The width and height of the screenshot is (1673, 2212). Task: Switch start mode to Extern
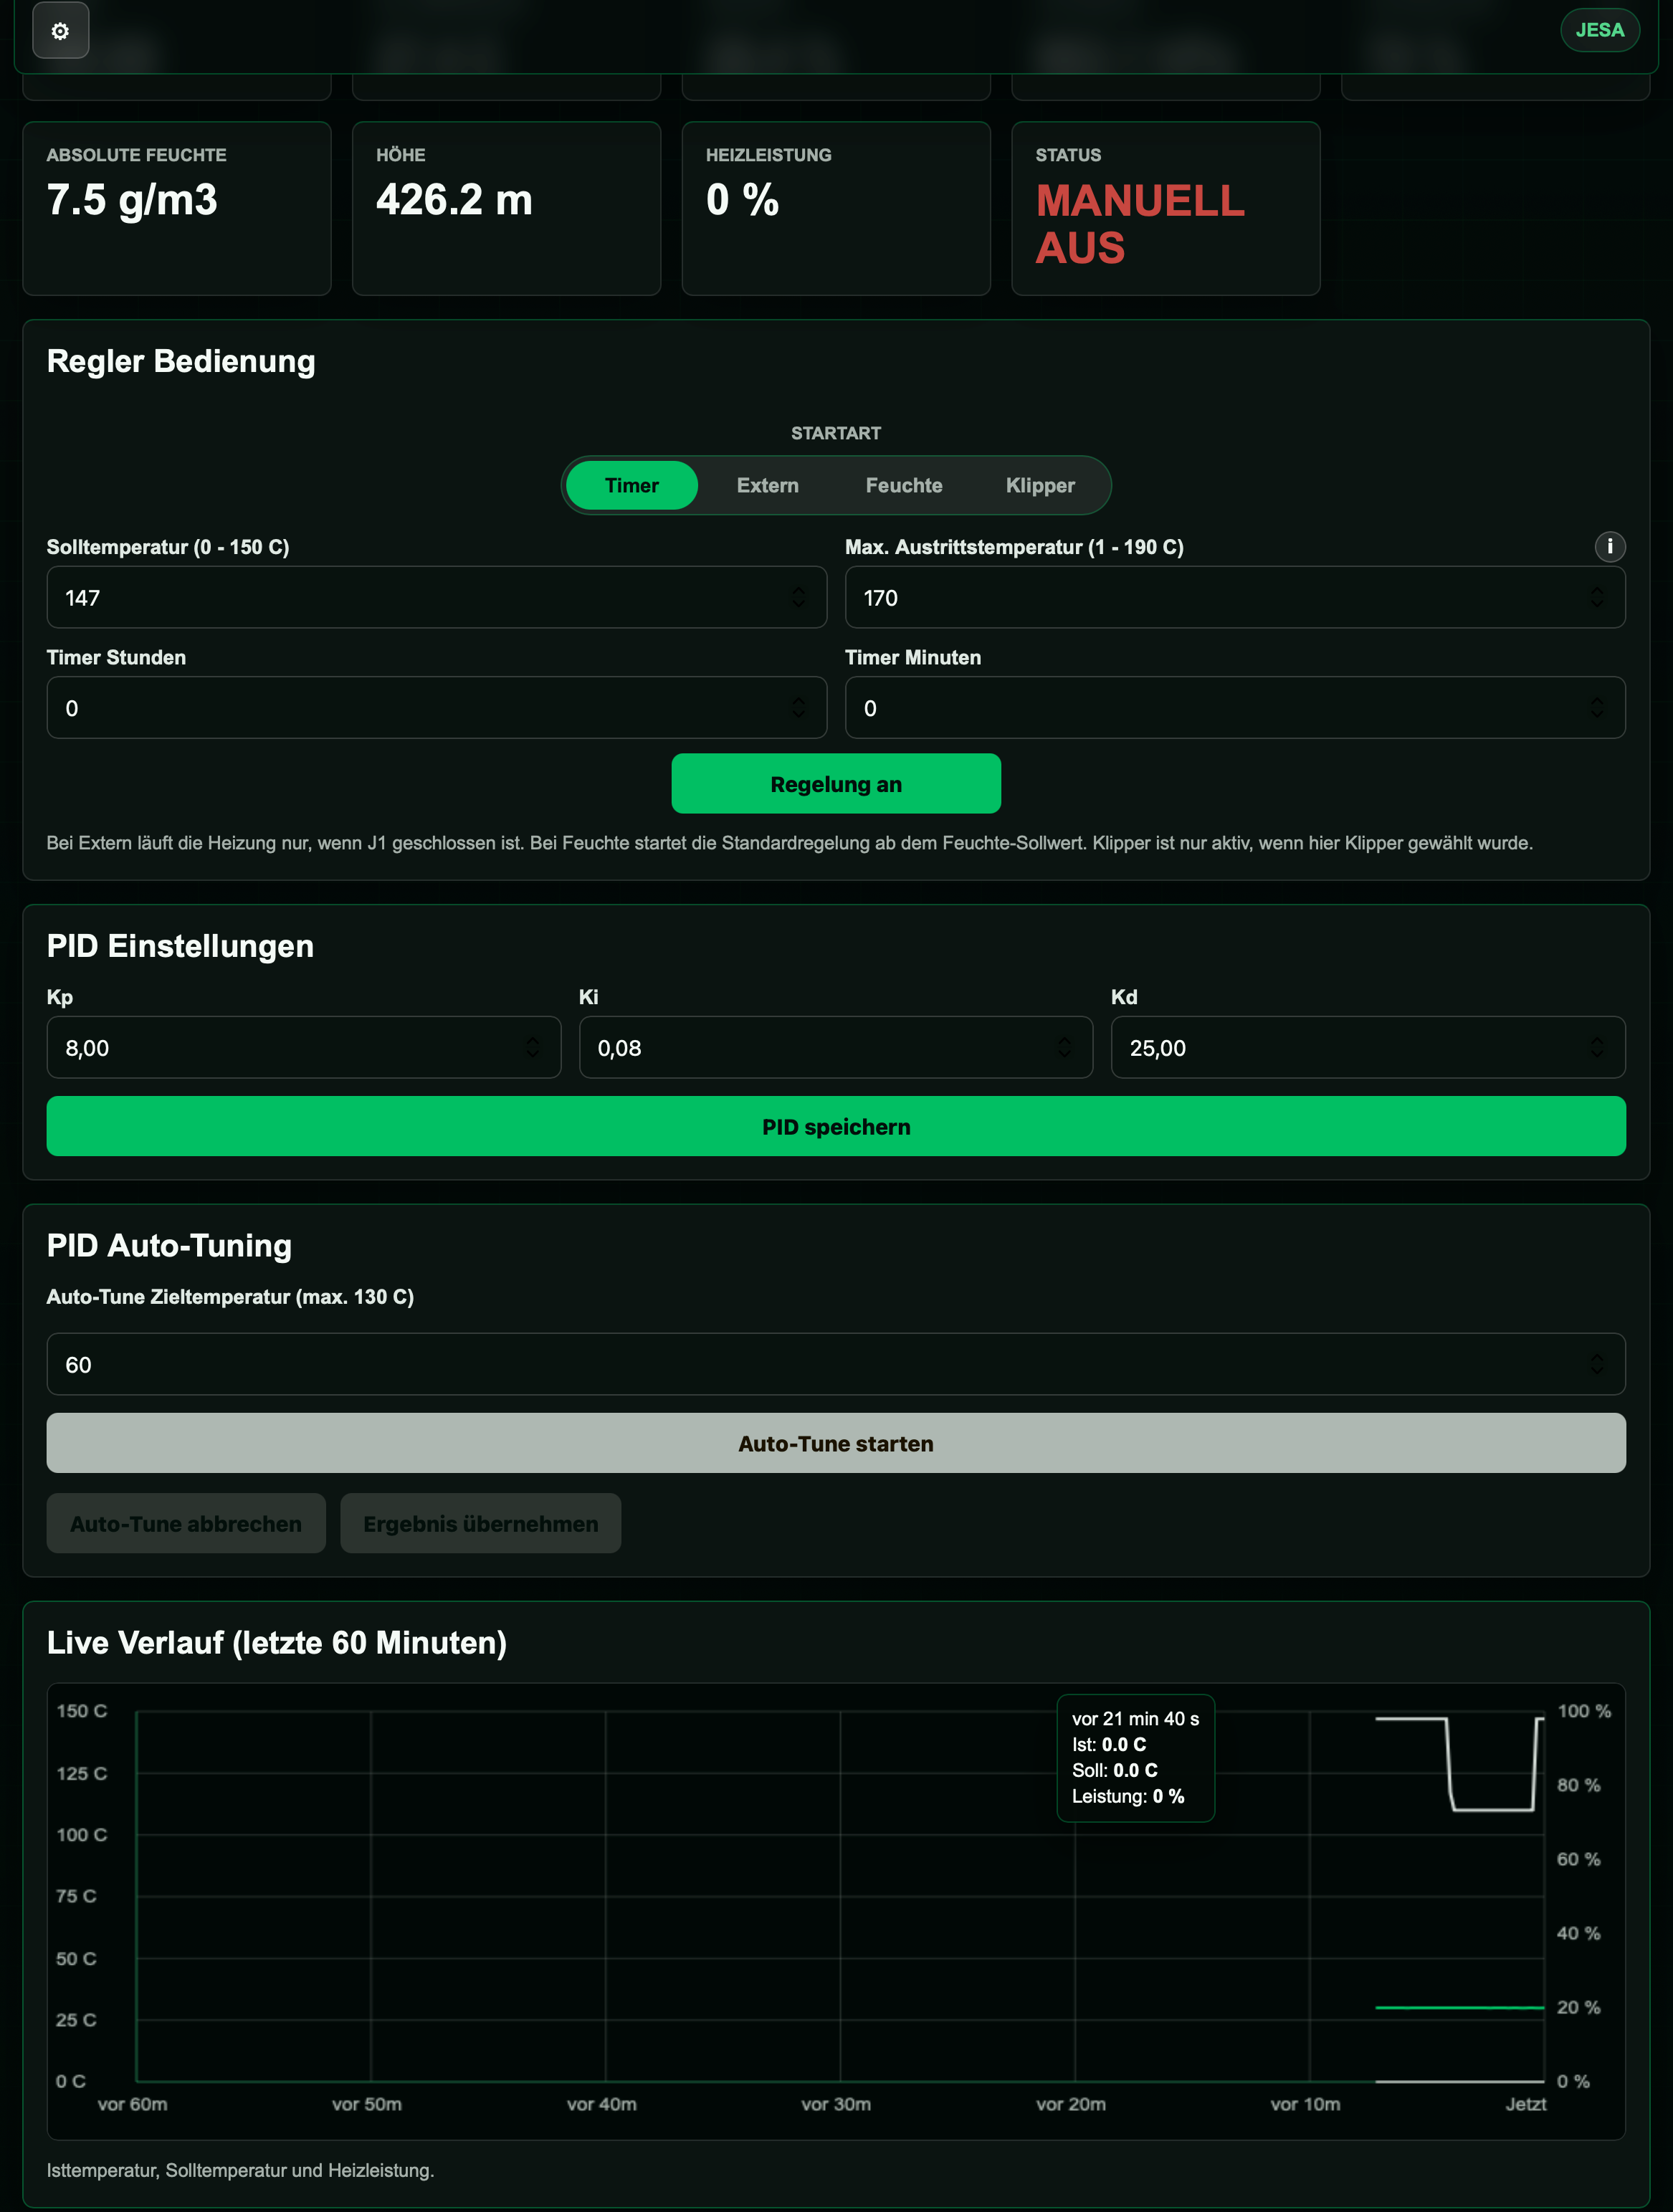coord(767,485)
